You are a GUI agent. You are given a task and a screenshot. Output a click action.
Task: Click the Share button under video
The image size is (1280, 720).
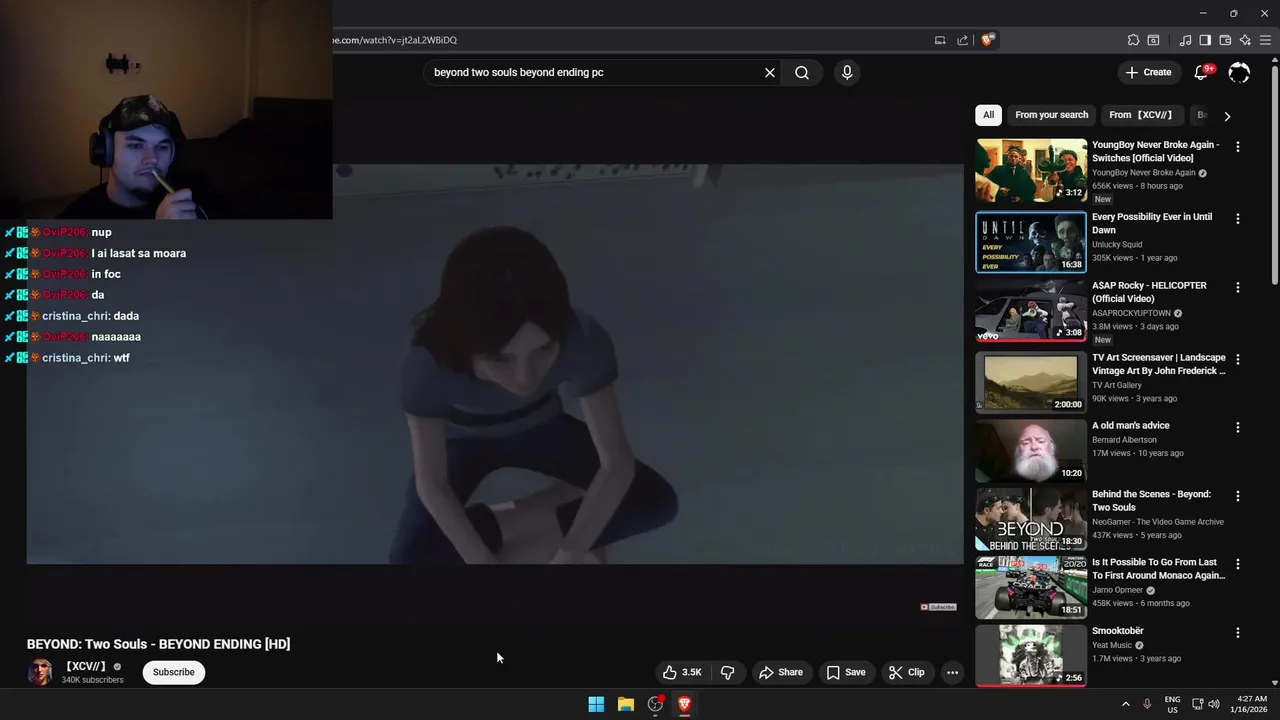(x=781, y=672)
